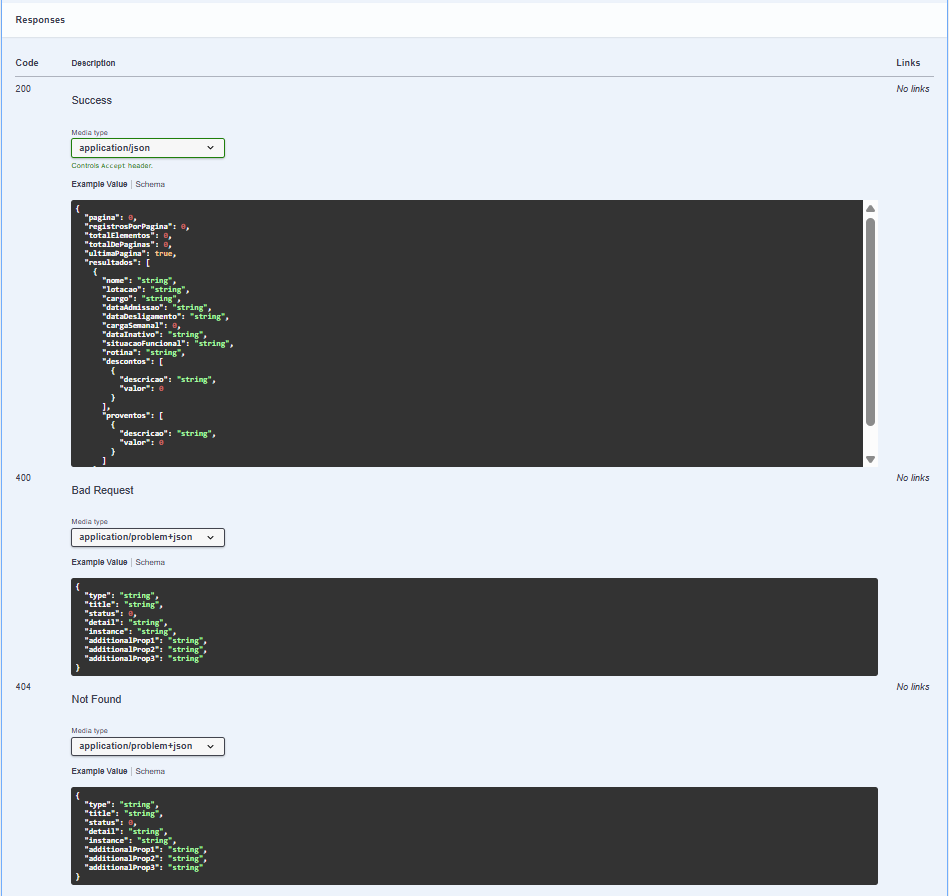Click the "proventos": [ line
This screenshot has width=949, height=896.
pyautogui.click(x=133, y=416)
